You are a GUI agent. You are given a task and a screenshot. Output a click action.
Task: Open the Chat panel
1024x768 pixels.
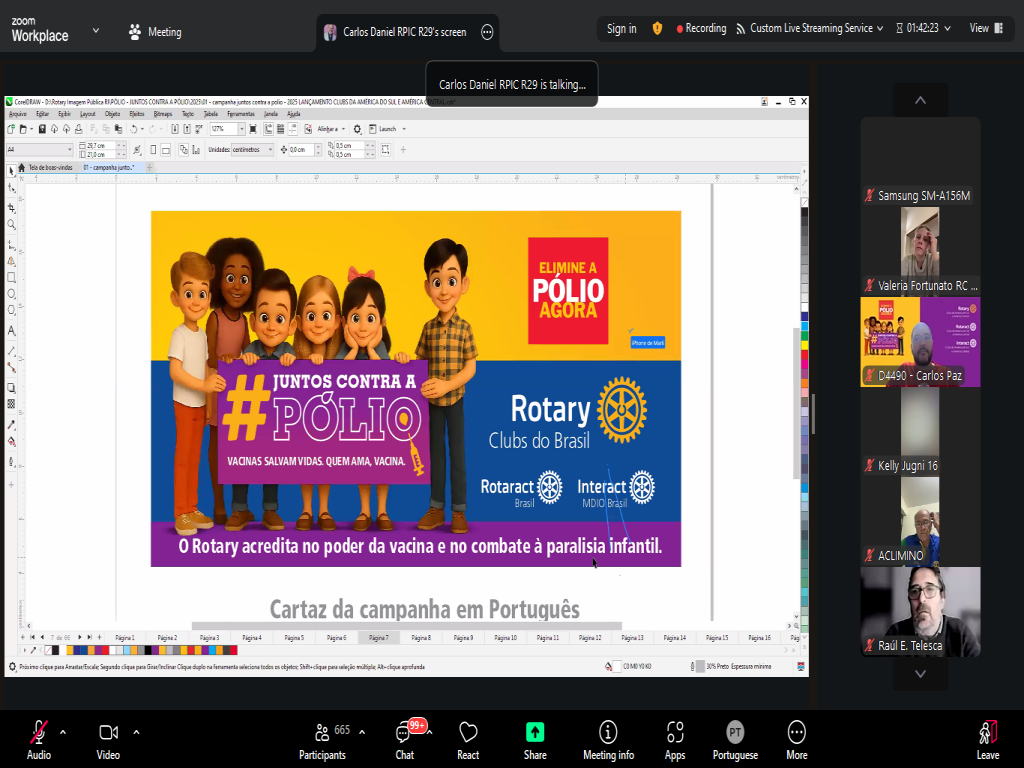coord(405,738)
